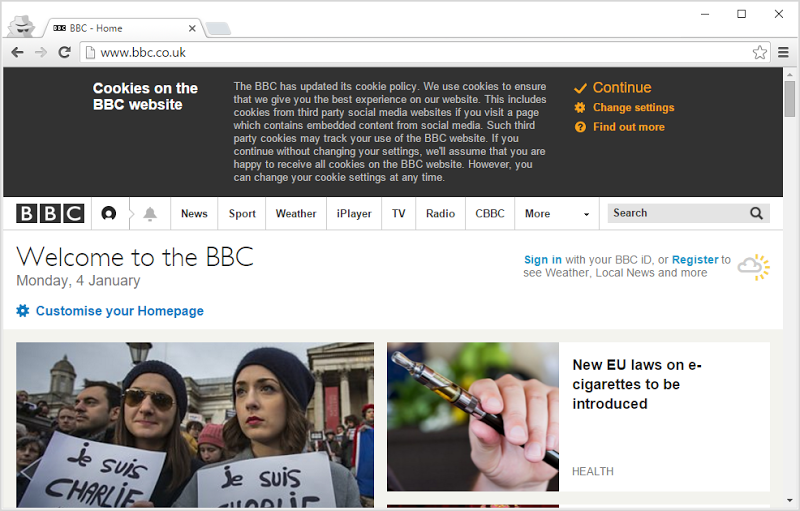Open notifications bell icon
The width and height of the screenshot is (800, 511).
click(x=150, y=213)
